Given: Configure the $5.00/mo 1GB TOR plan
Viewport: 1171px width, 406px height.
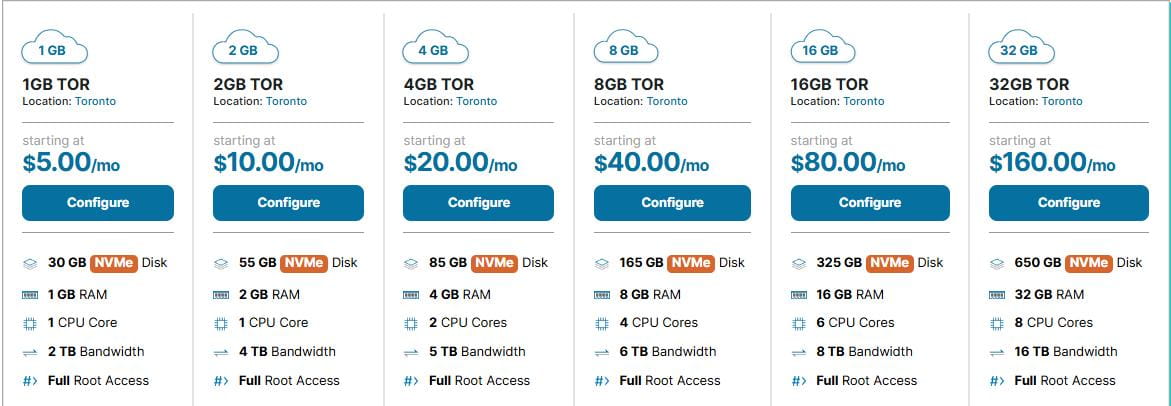Looking at the screenshot, I should 98,203.
